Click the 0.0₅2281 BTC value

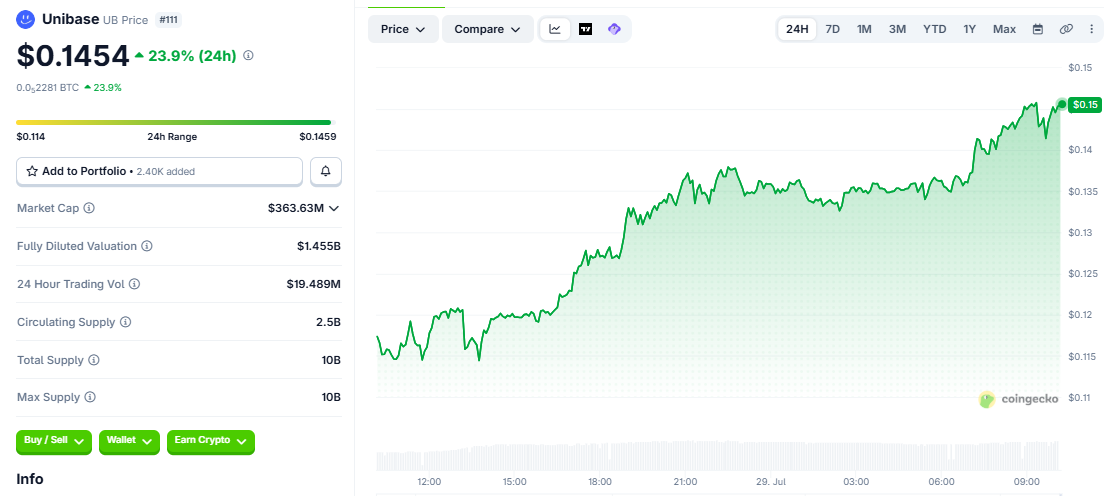48,88
